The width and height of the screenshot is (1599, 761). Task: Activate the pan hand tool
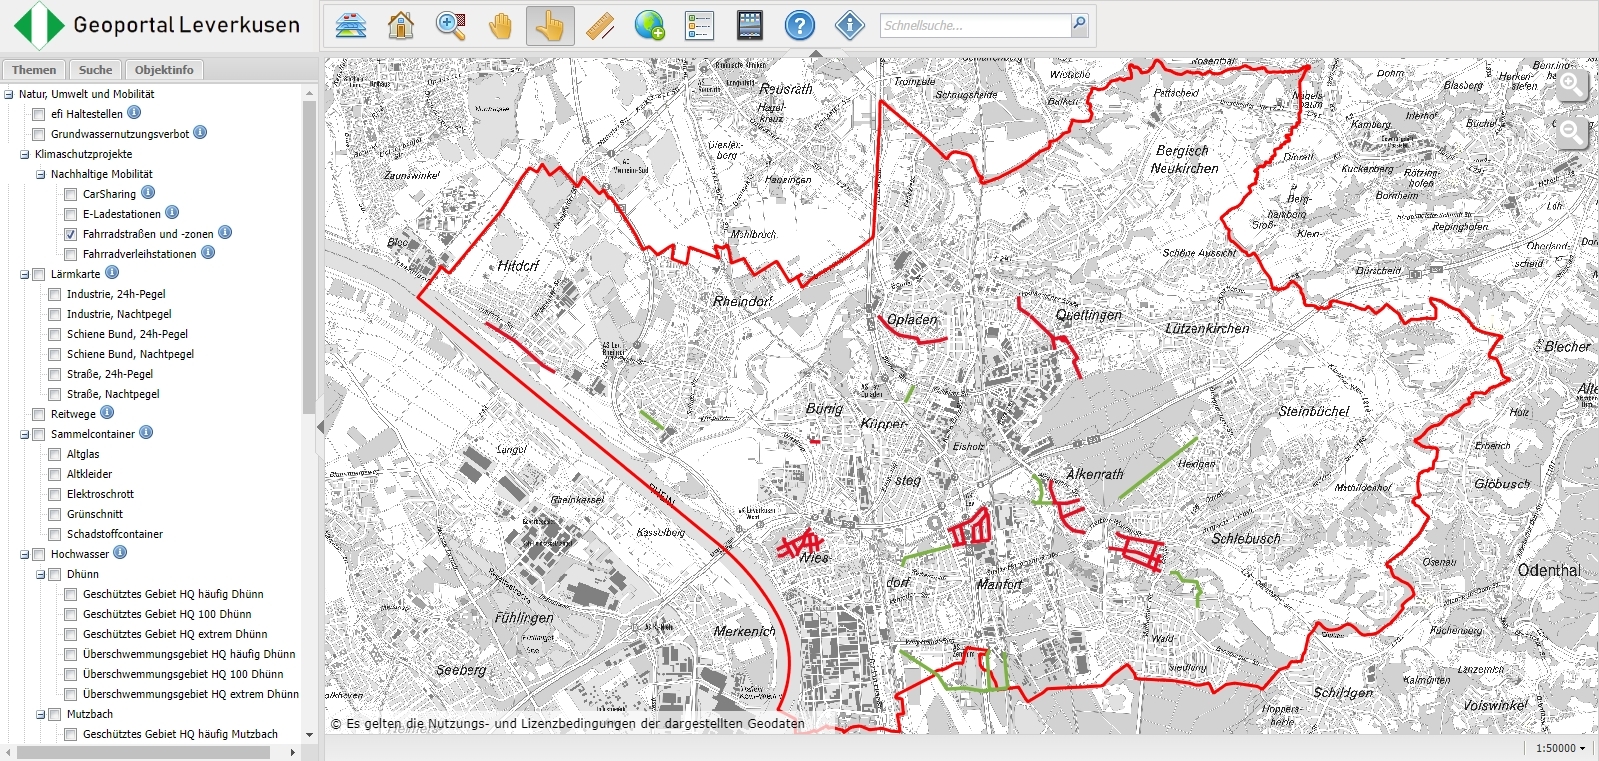coord(500,26)
